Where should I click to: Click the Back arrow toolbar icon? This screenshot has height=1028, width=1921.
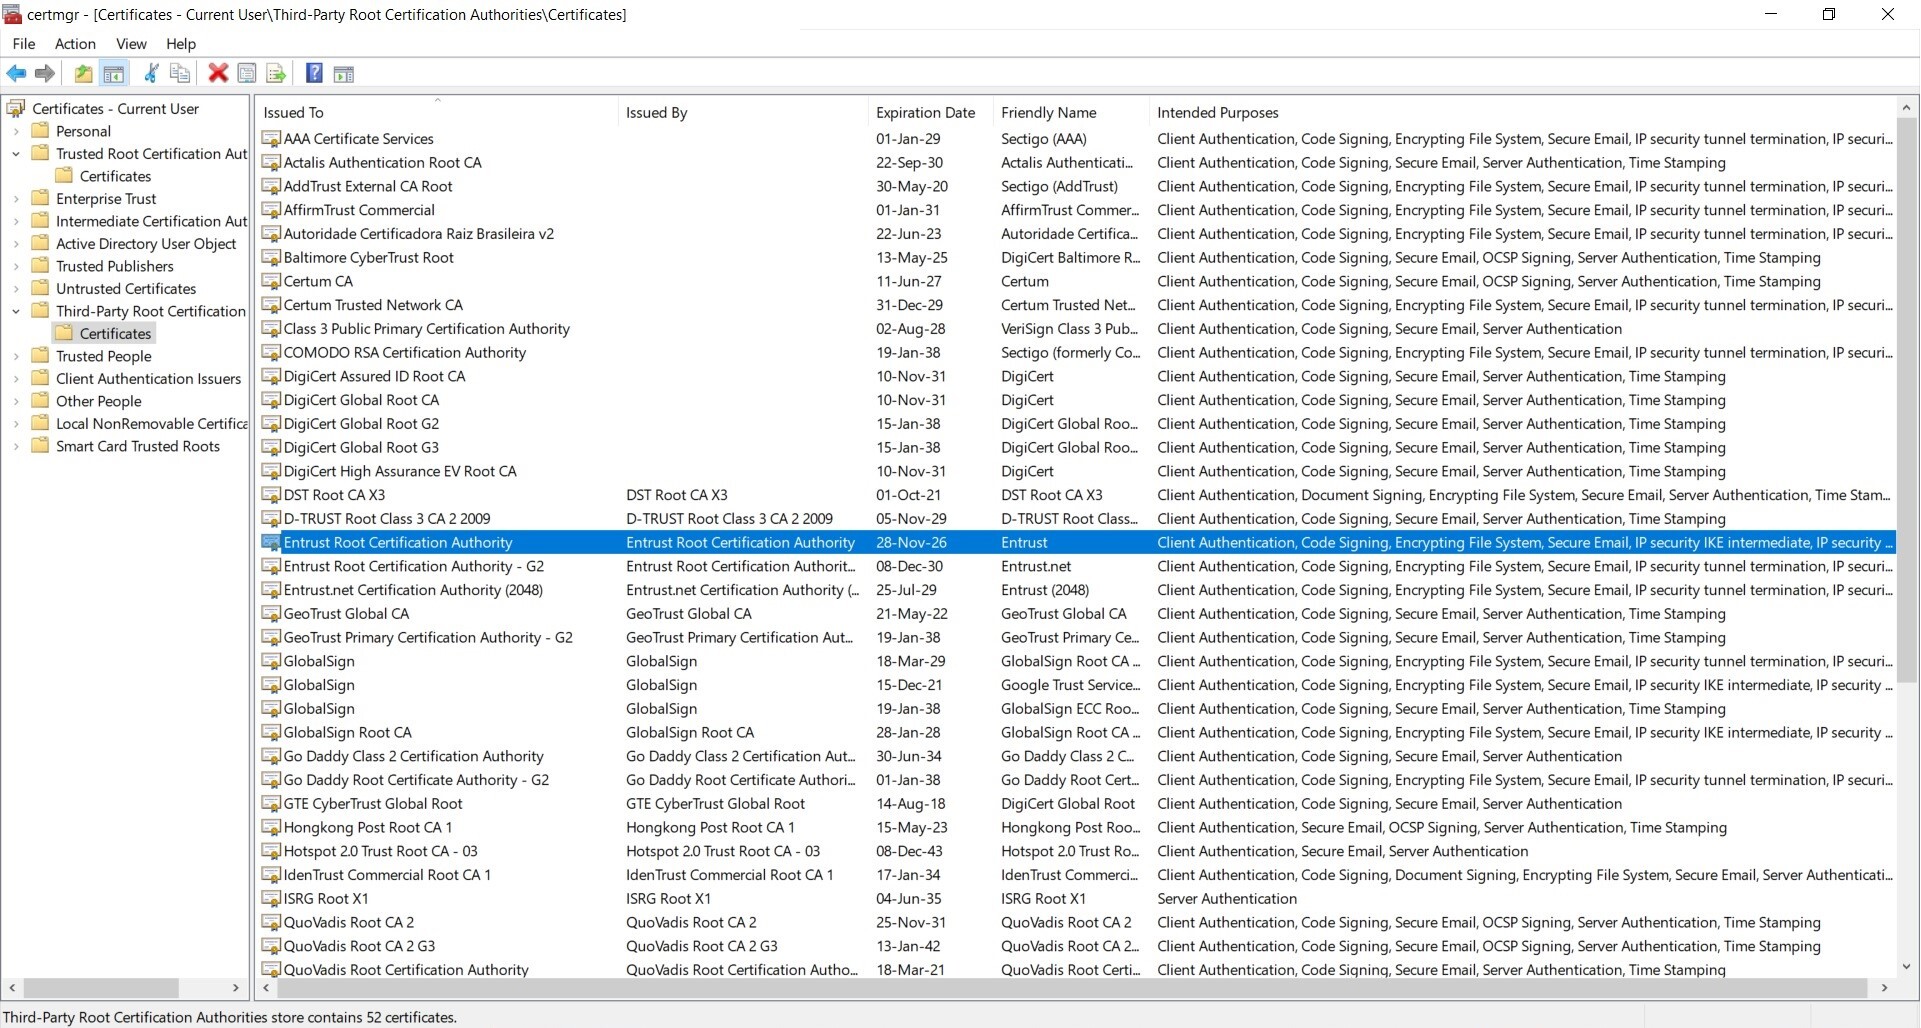point(17,73)
